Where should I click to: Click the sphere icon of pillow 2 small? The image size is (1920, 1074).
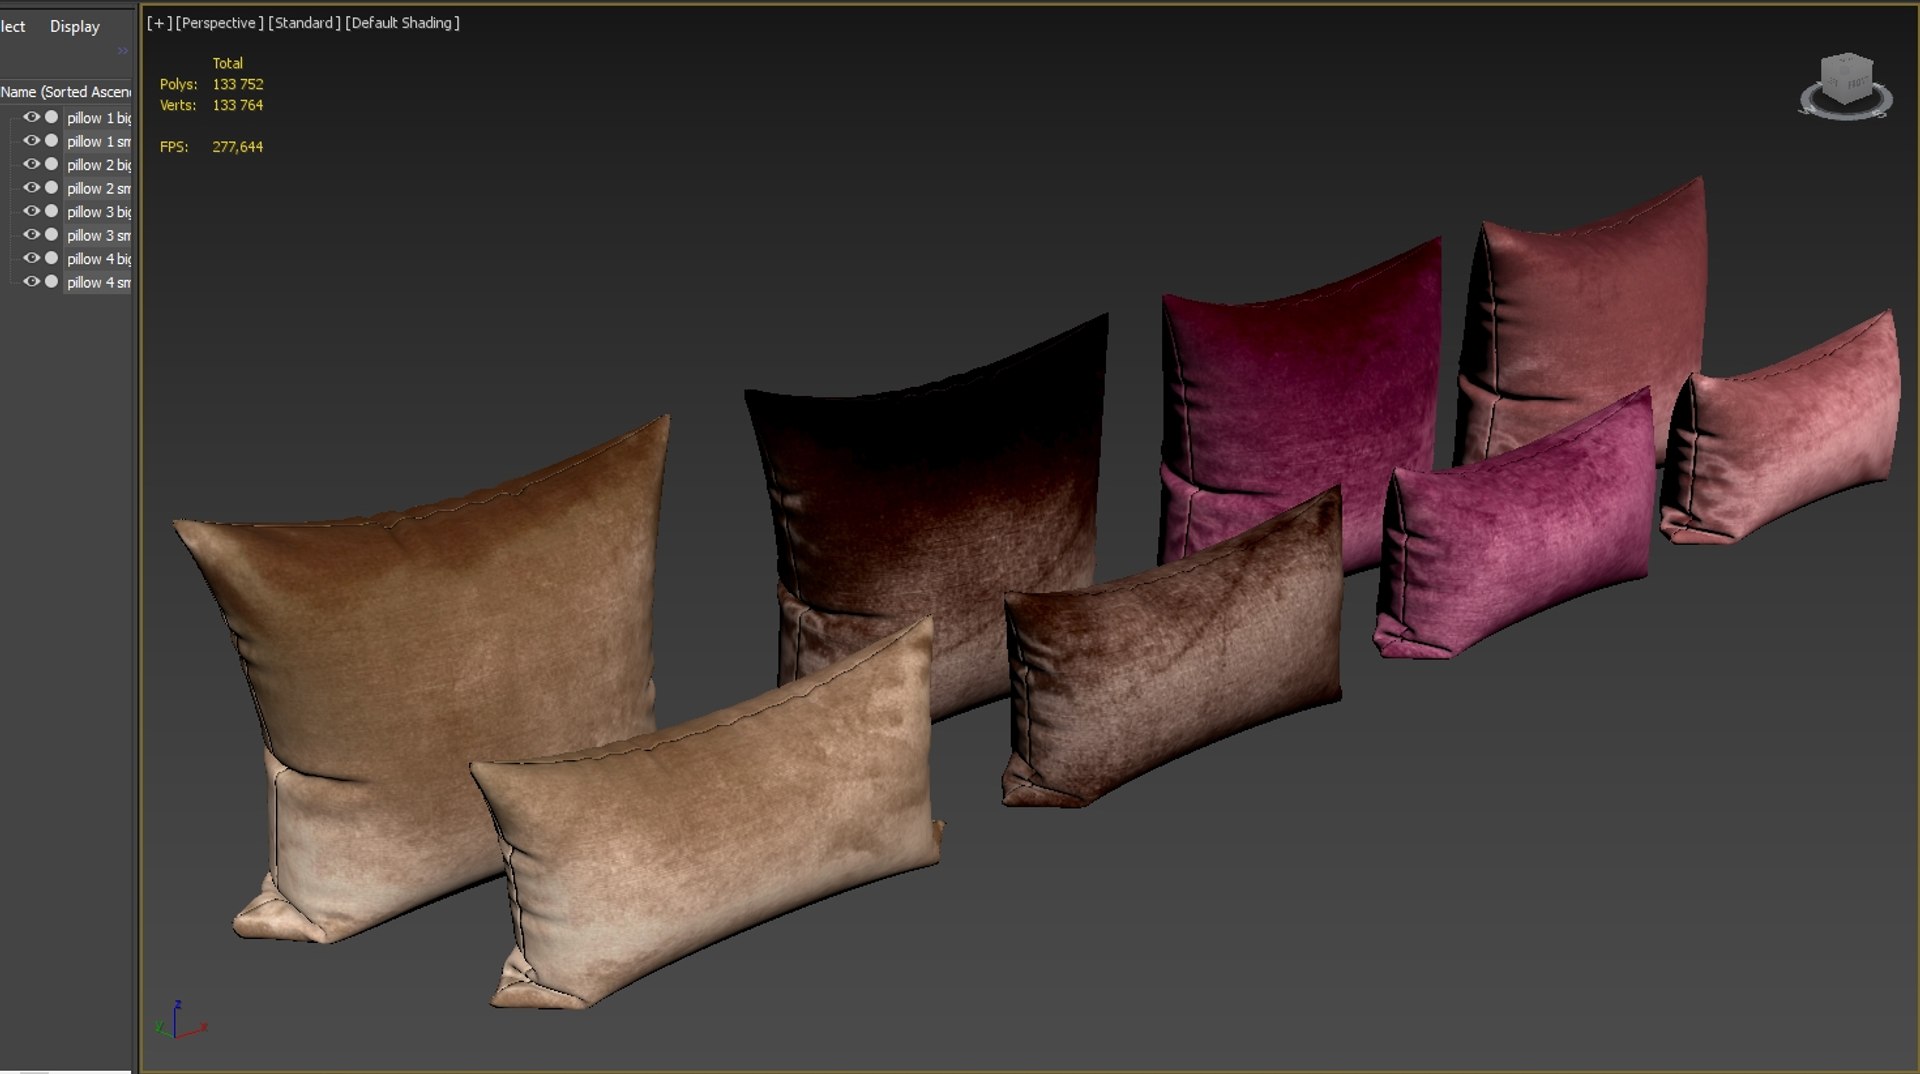click(x=51, y=188)
